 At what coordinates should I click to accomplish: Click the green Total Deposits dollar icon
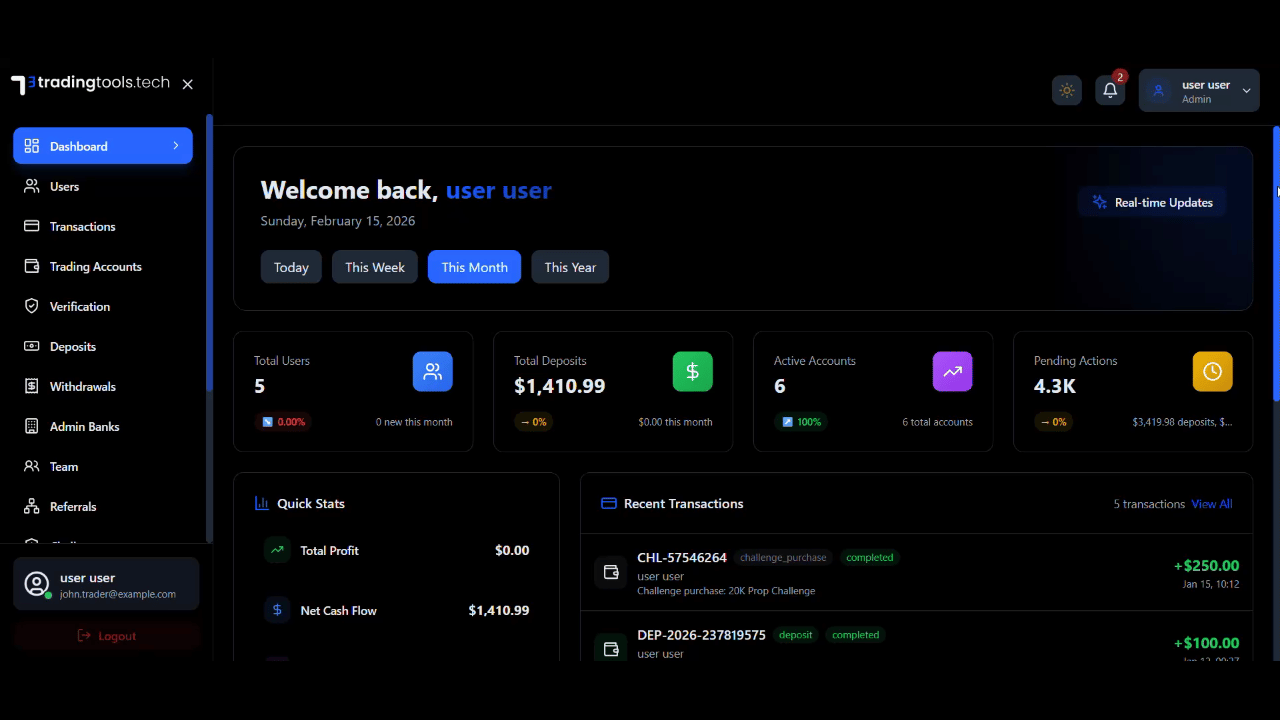click(692, 372)
